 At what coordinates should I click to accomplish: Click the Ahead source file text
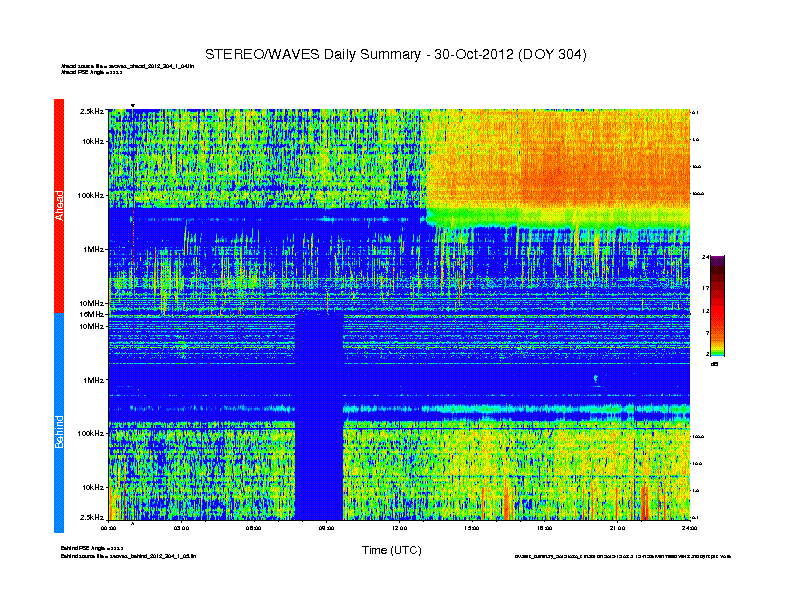[x=128, y=66]
